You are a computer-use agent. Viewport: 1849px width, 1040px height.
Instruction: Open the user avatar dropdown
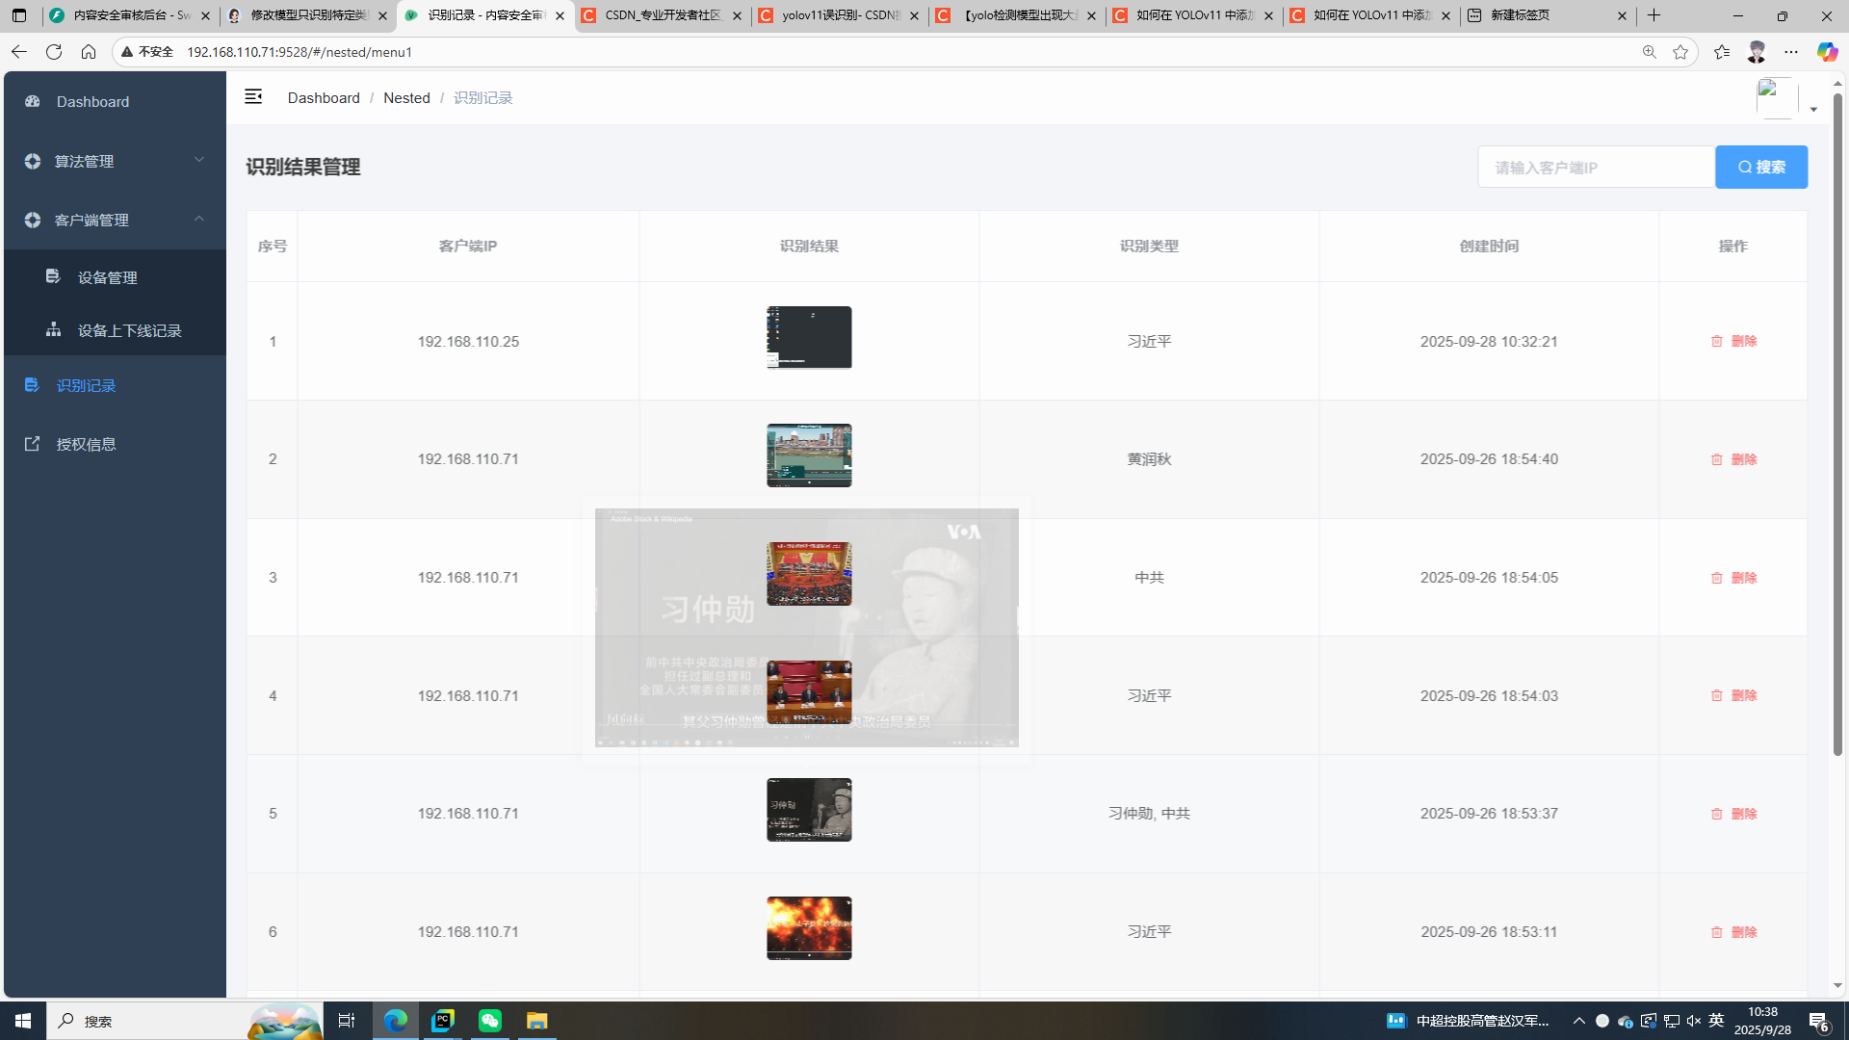(x=1786, y=99)
